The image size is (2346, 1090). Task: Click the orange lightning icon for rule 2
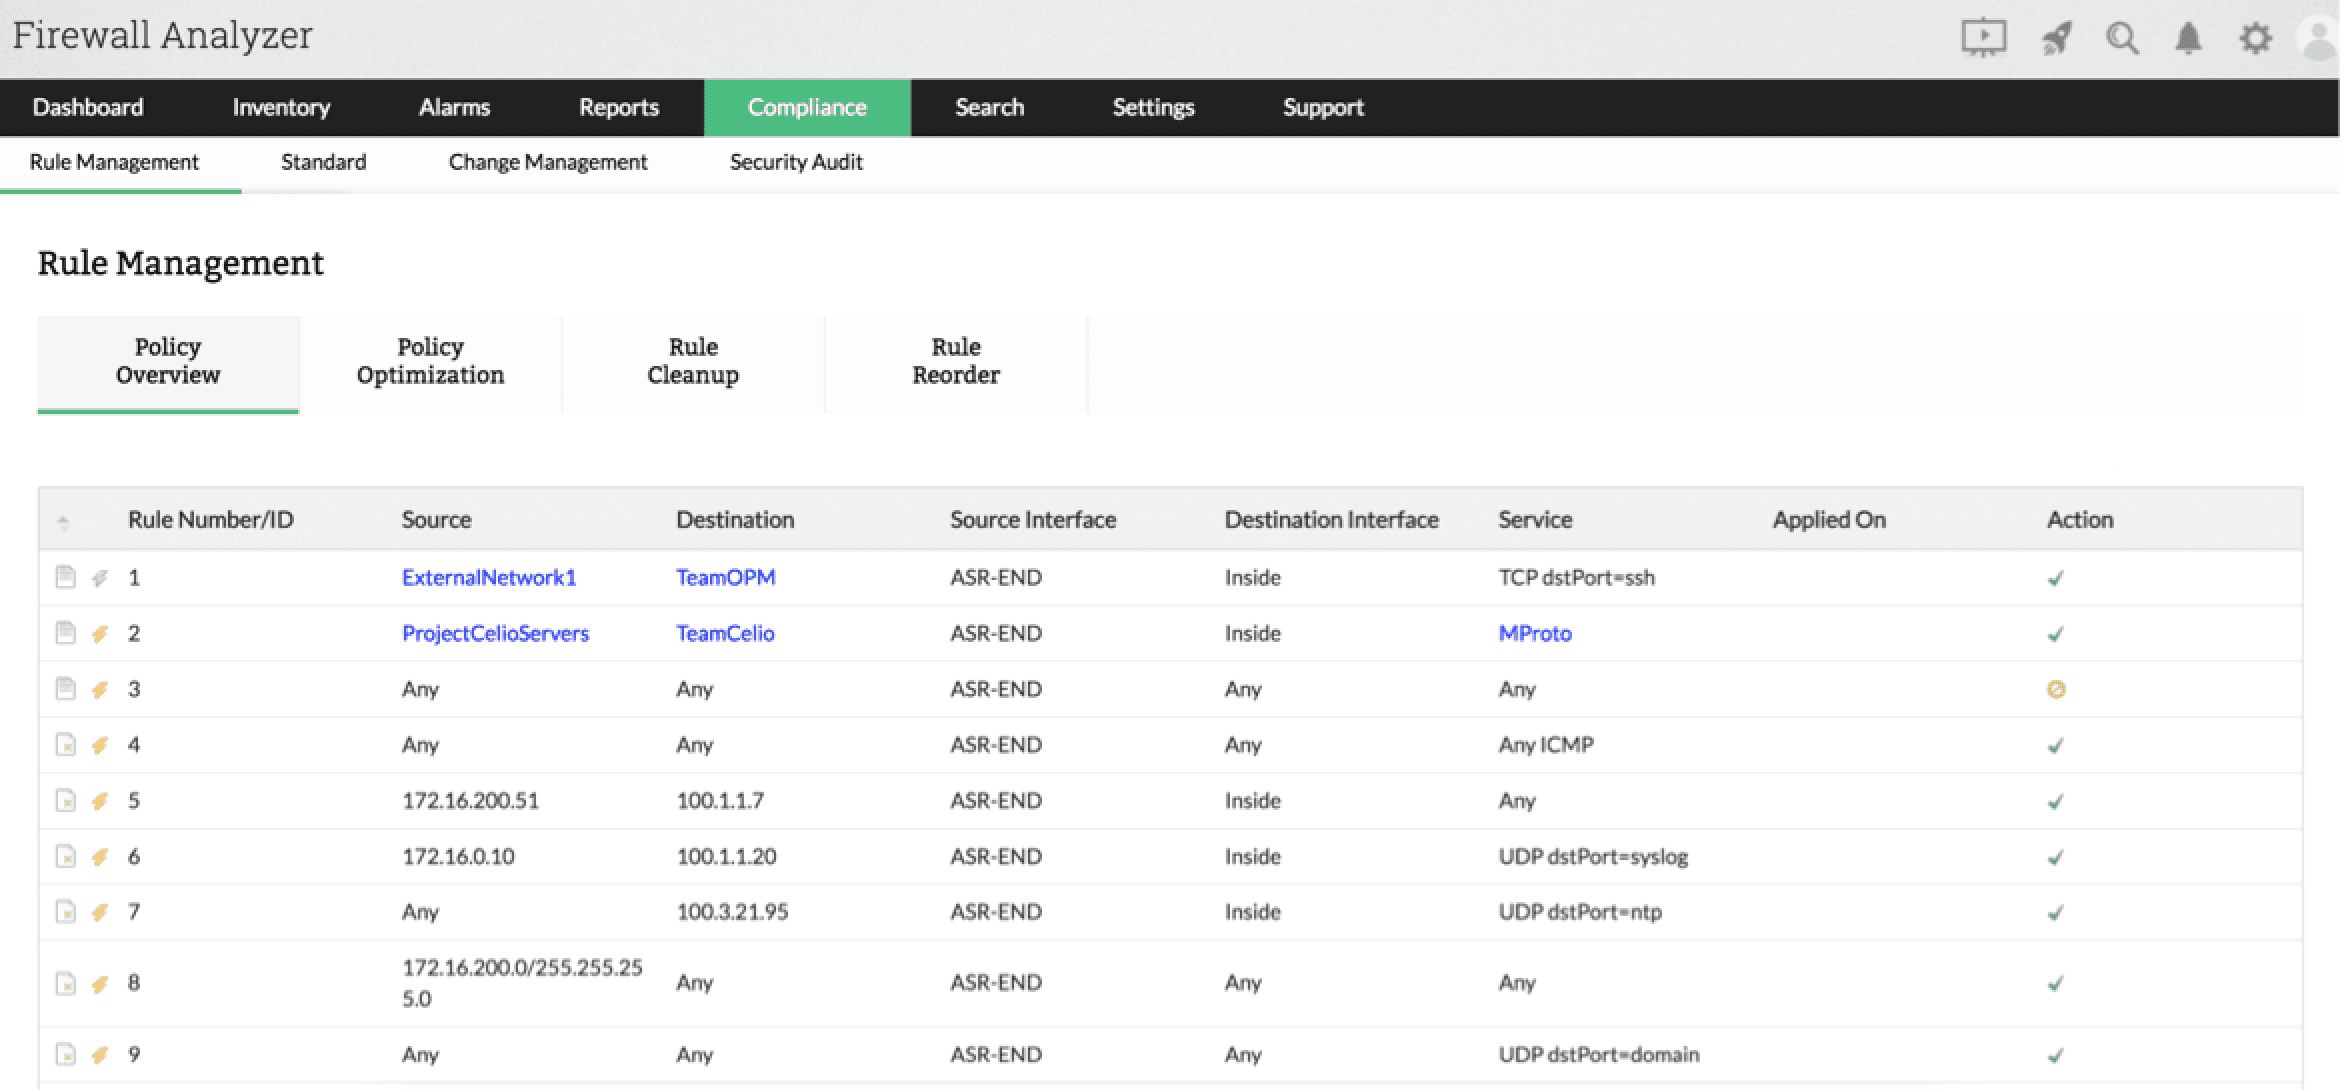[x=100, y=633]
